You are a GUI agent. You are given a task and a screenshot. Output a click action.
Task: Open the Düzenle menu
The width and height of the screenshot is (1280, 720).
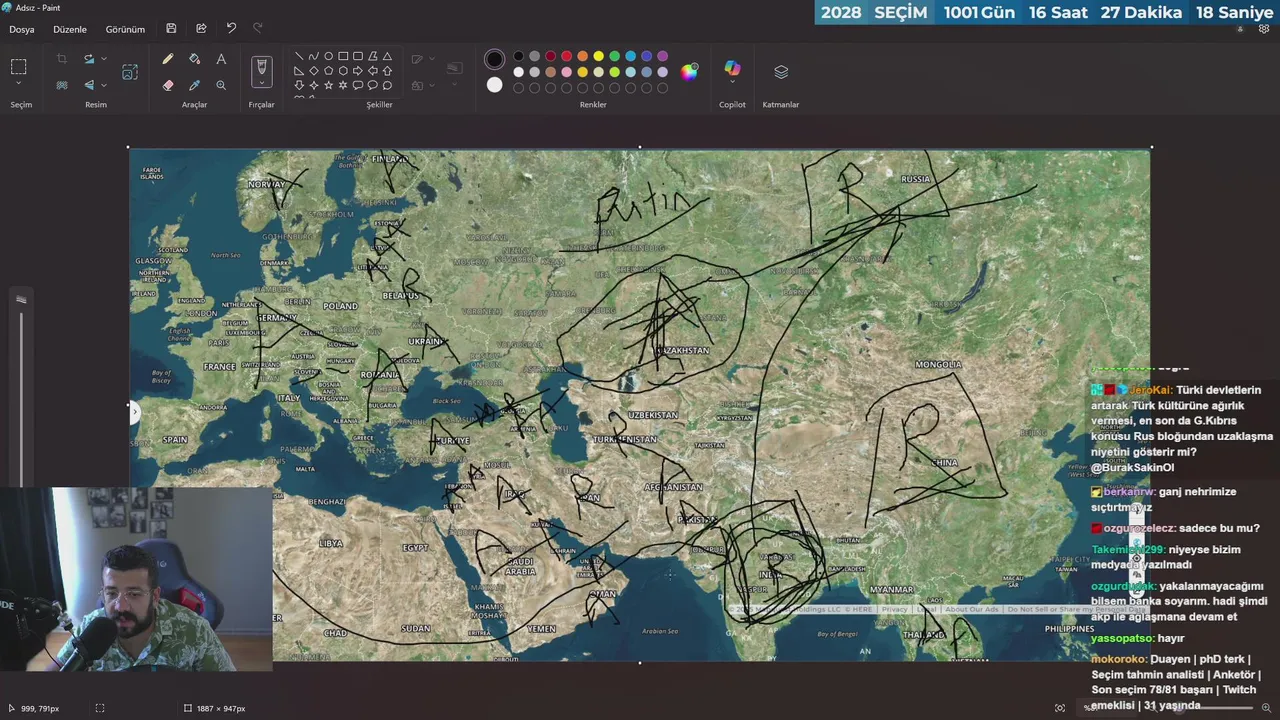click(x=70, y=29)
